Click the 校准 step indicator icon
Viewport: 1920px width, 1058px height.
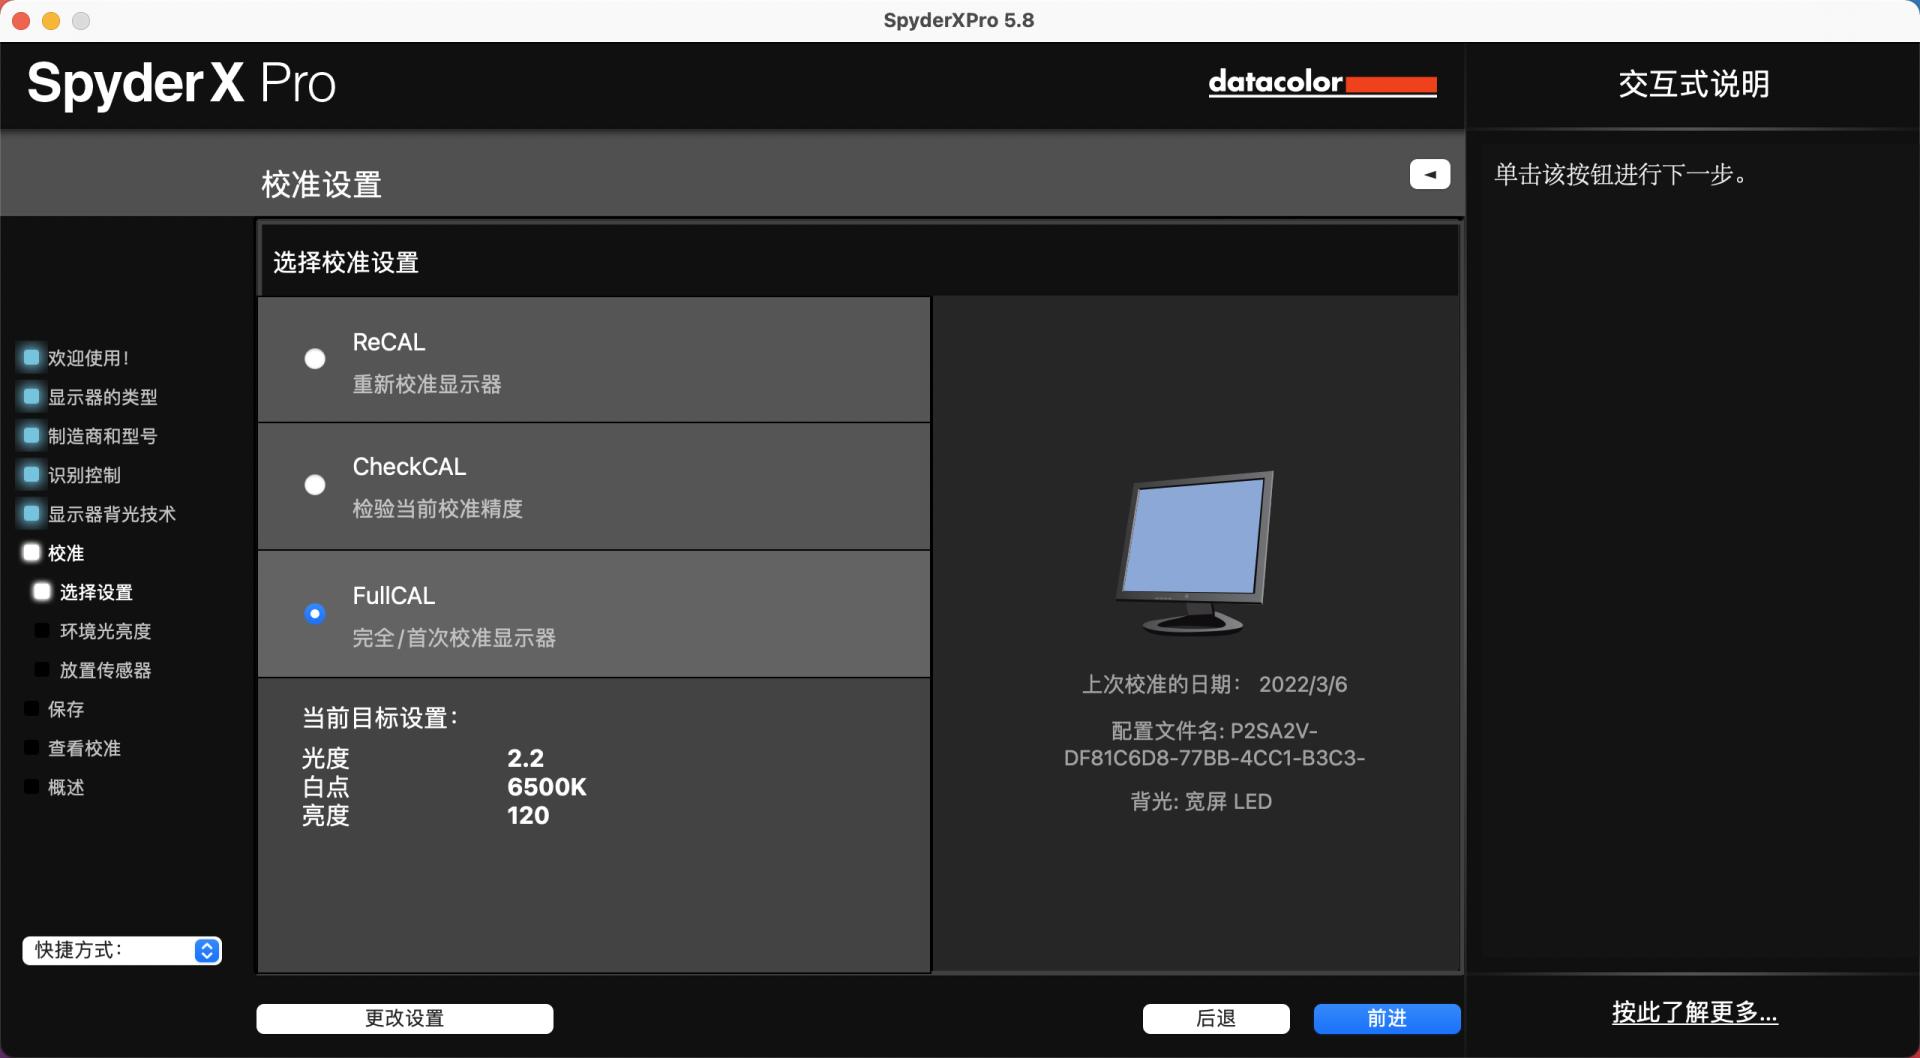[31, 552]
